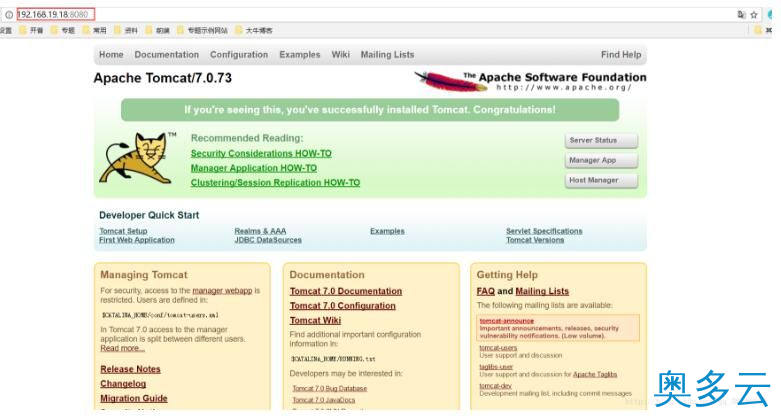
Task: Open the Apache Taglibs link
Action: (595, 374)
